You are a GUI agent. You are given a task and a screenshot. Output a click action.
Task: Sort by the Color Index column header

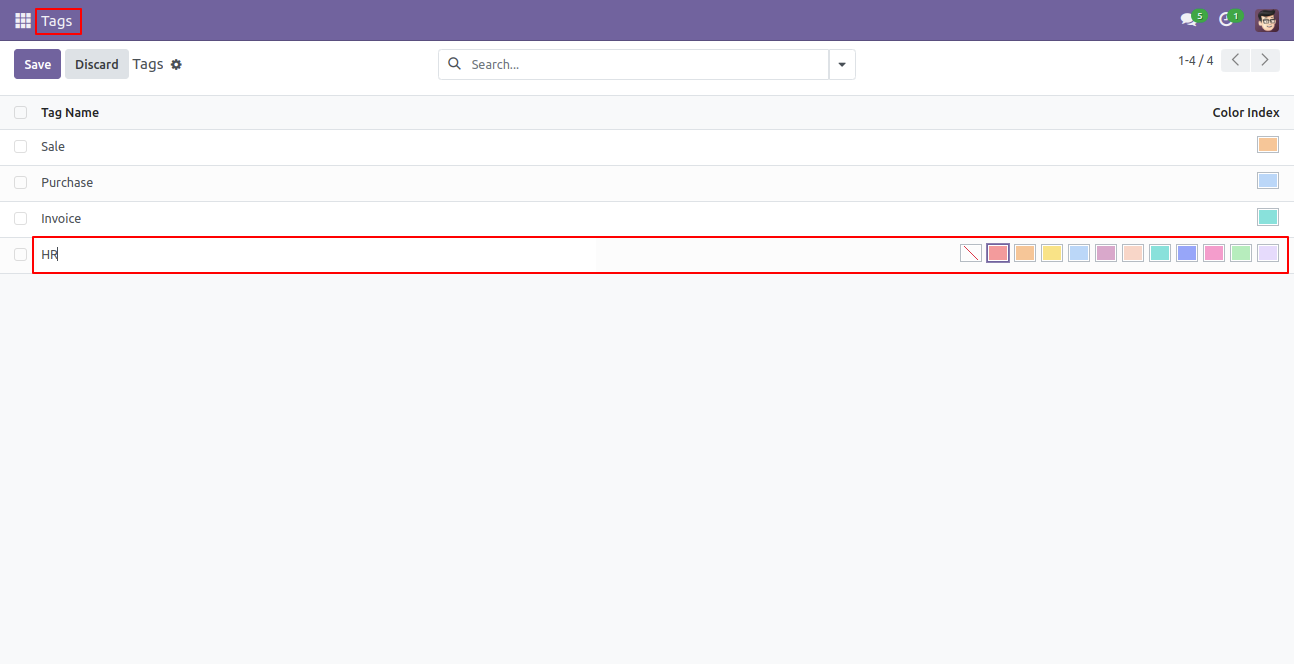tap(1246, 112)
